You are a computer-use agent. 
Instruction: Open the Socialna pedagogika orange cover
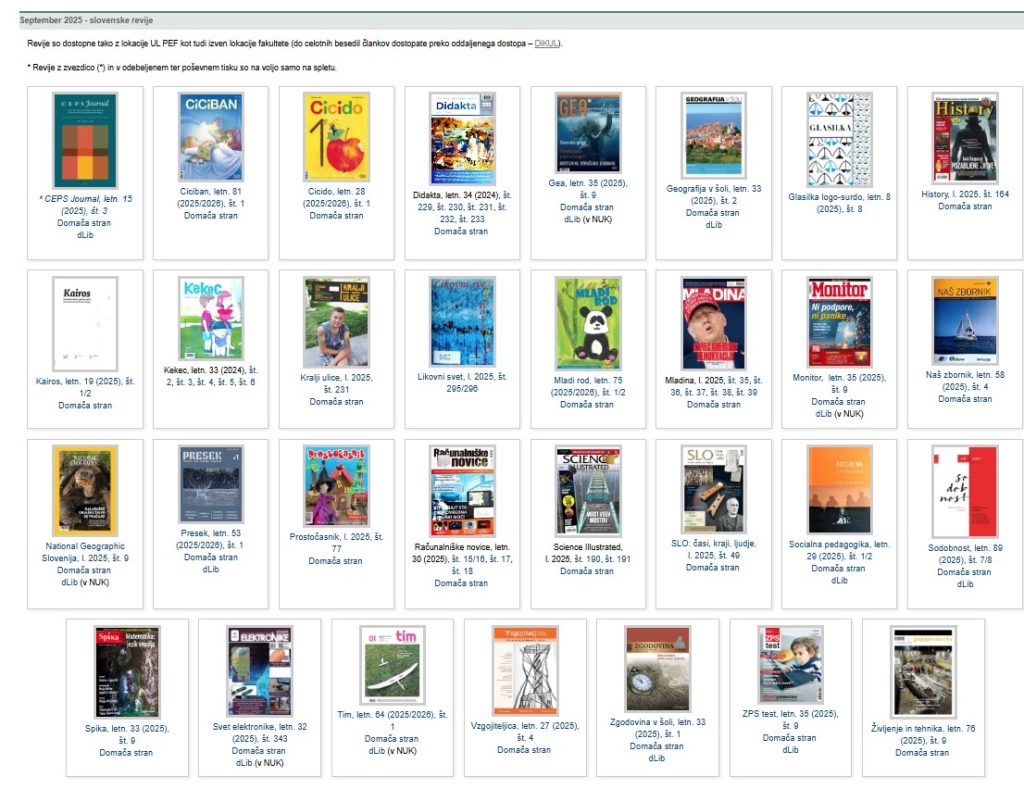coord(839,490)
